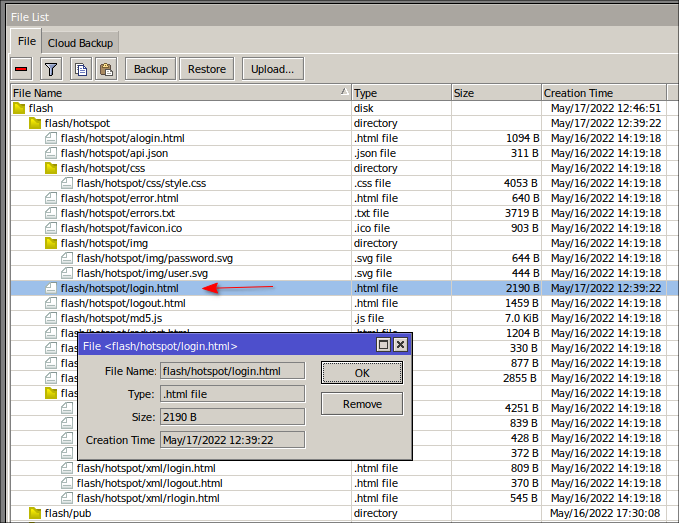Select the root flash disk entry
Image resolution: width=679 pixels, height=523 pixels.
point(41,108)
